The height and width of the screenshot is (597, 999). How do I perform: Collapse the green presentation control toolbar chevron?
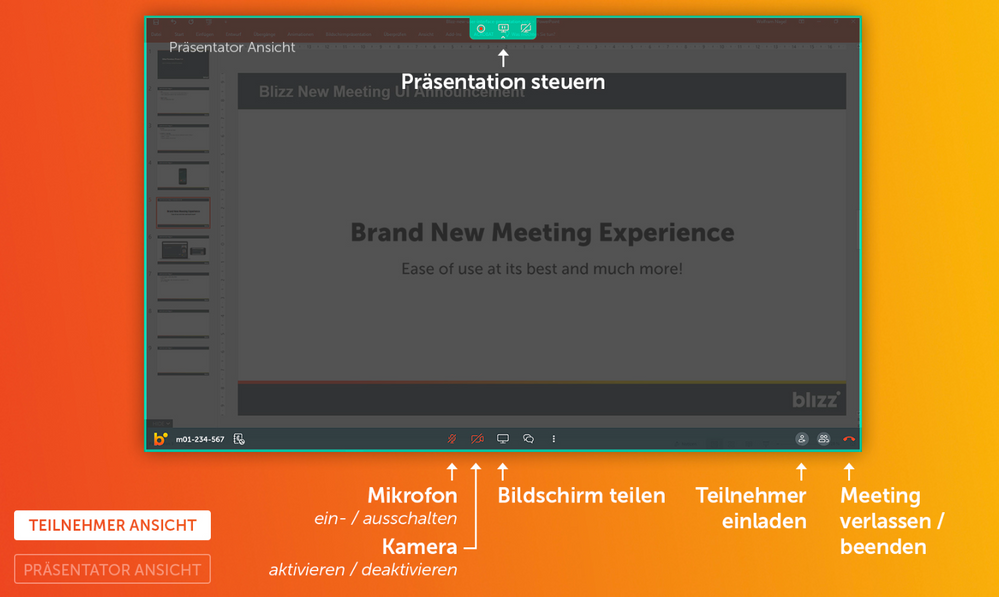pos(503,37)
